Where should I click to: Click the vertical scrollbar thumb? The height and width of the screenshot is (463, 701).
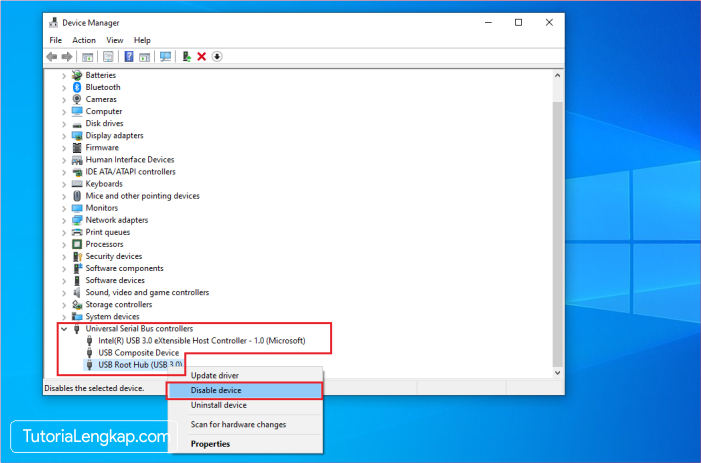tap(557, 233)
